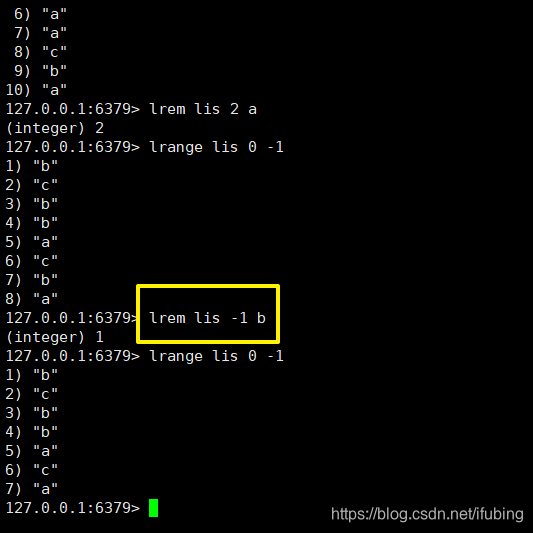
Task: Click list item 10) "a" at top
Action: tap(36, 90)
